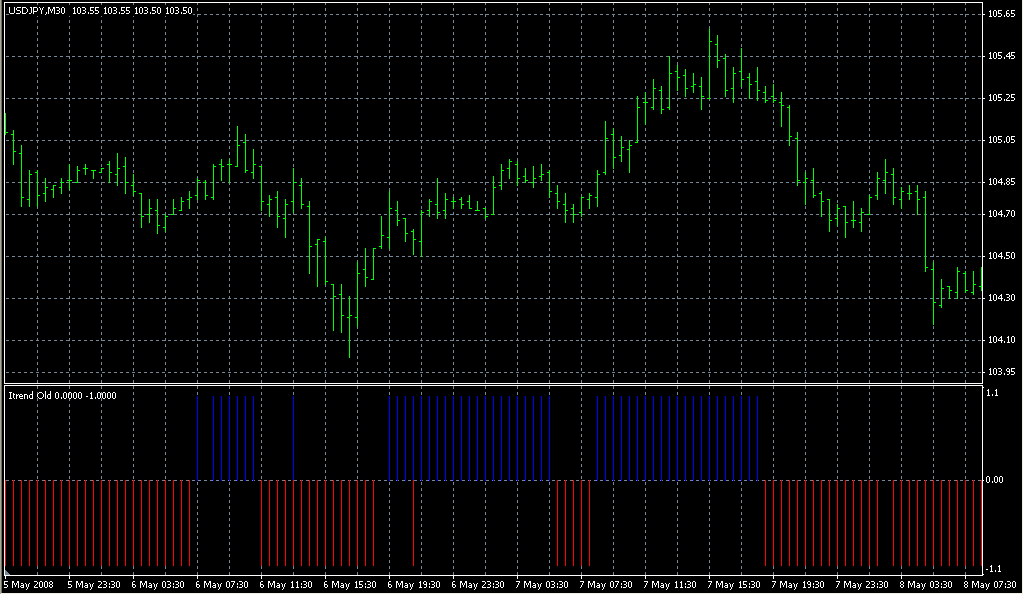Viewport: 1024px width, 594px height.
Task: Click the 5 May 2008 time label
Action: coord(29,585)
